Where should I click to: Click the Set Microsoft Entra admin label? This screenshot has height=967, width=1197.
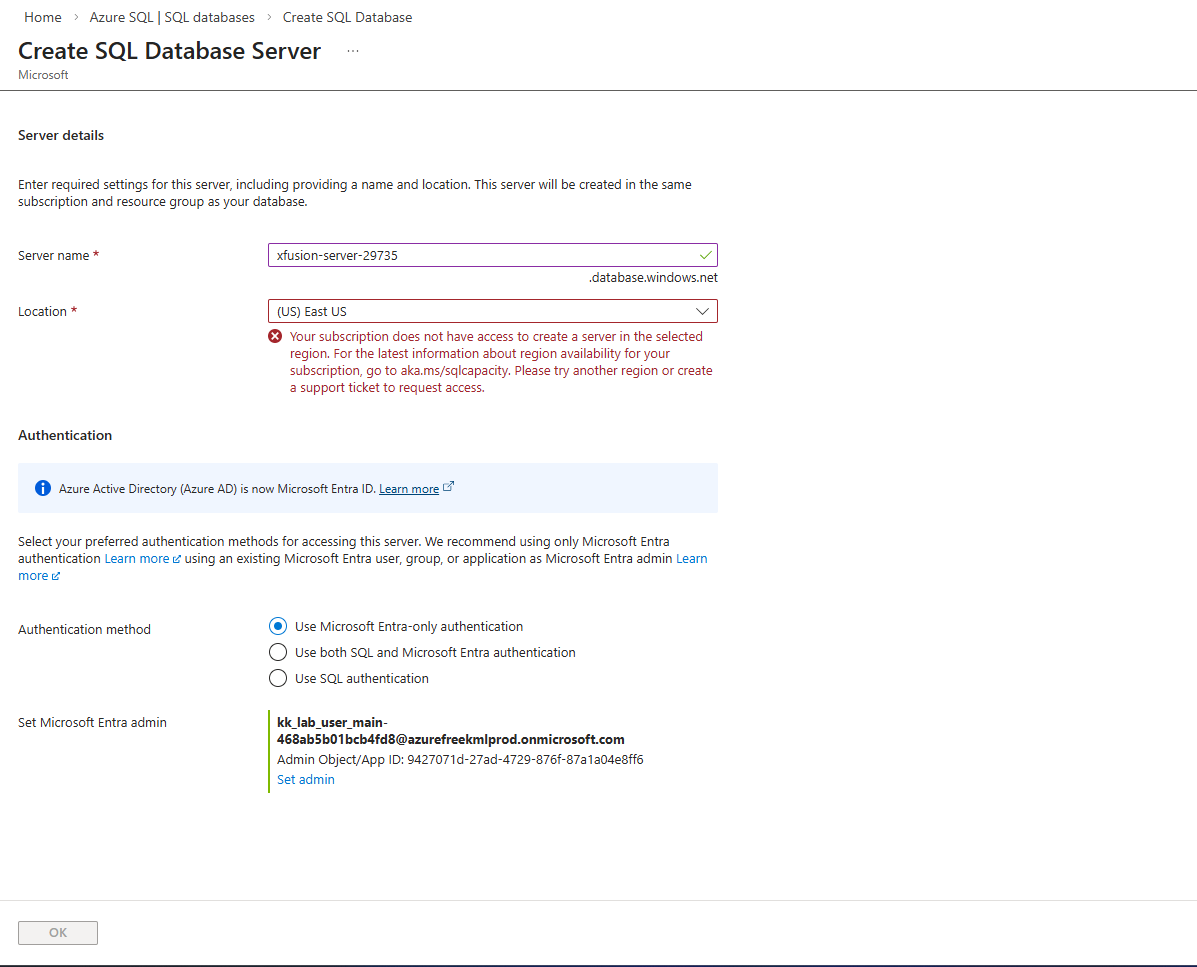(x=92, y=723)
